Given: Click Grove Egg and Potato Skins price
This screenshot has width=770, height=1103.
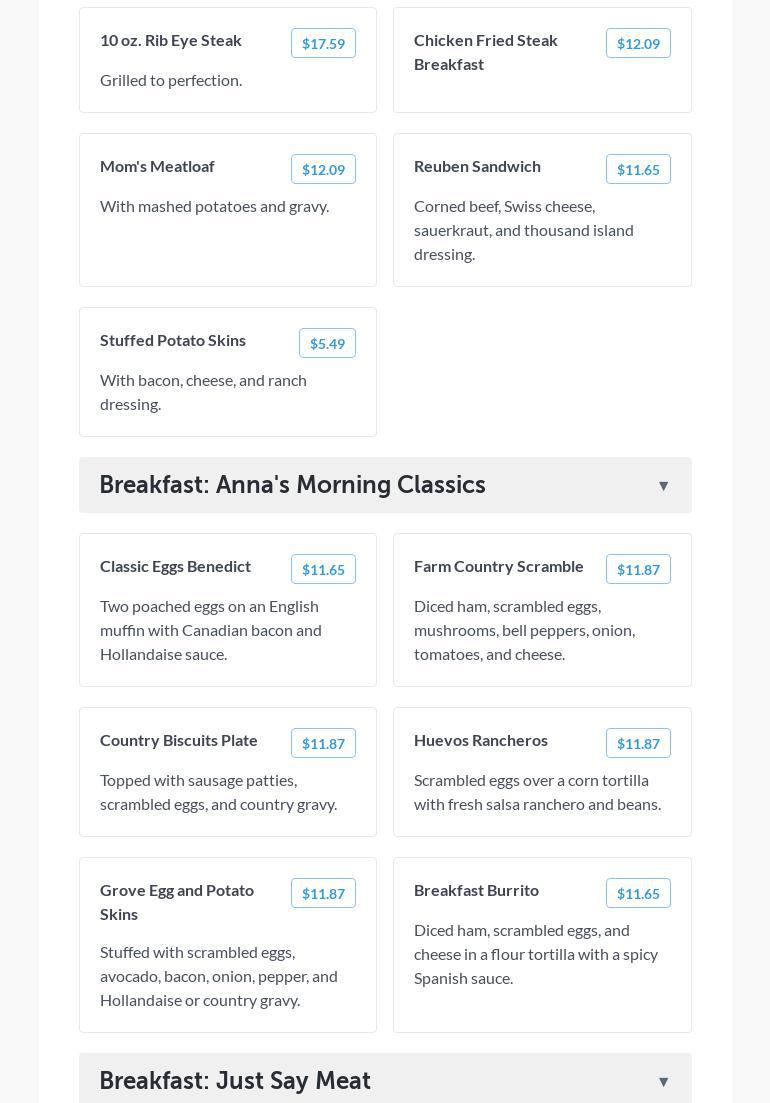Looking at the screenshot, I should coord(323,893).
